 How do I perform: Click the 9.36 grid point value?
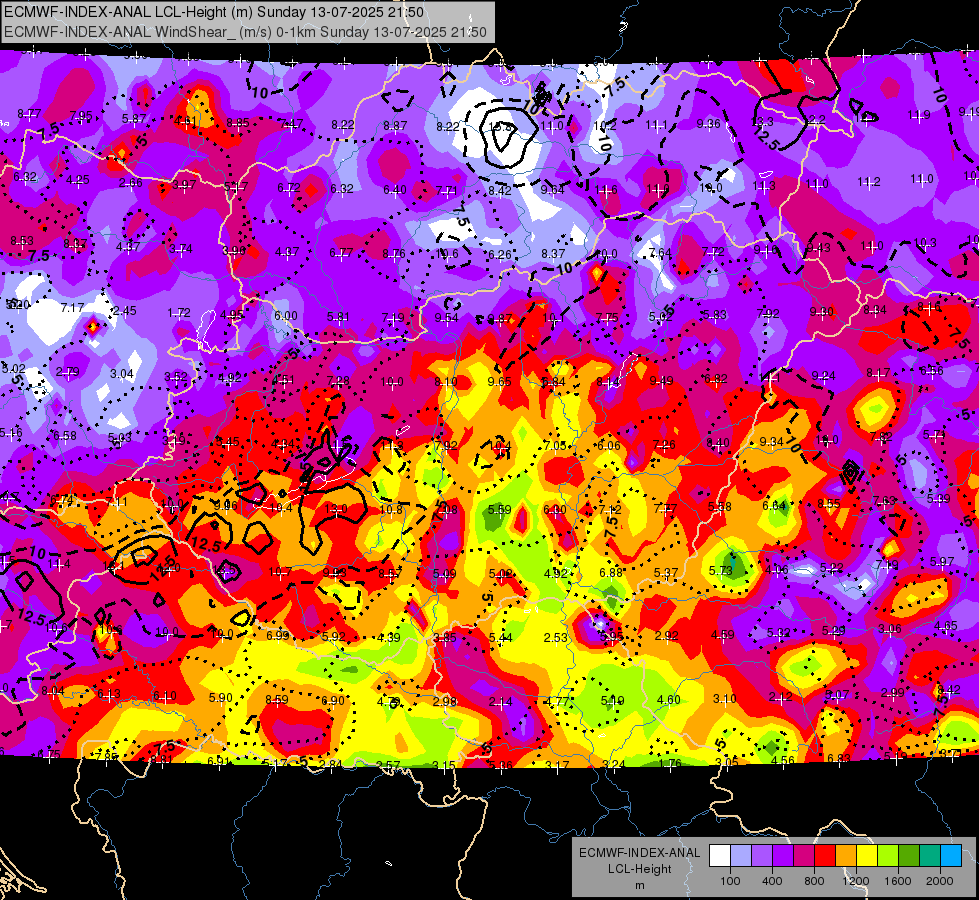(x=709, y=124)
